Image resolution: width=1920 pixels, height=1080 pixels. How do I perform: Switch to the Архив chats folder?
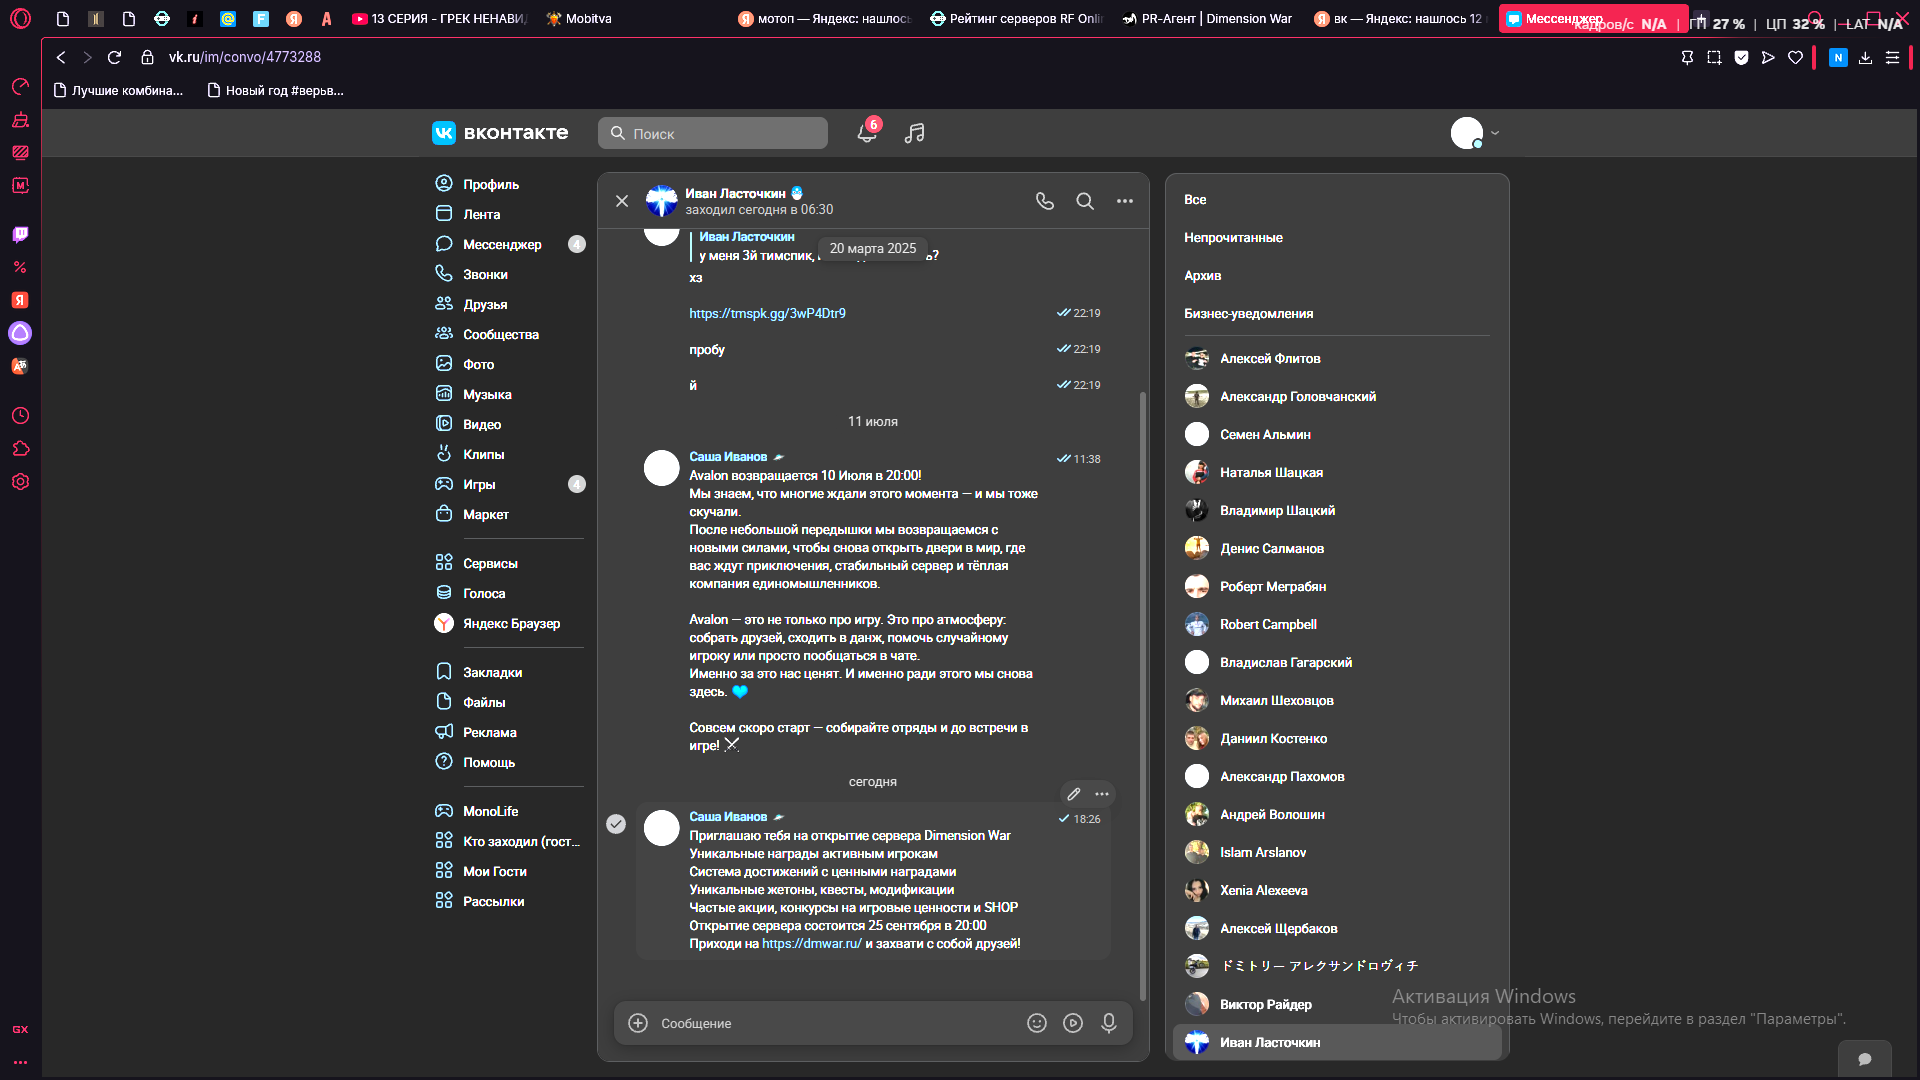[x=1202, y=276]
